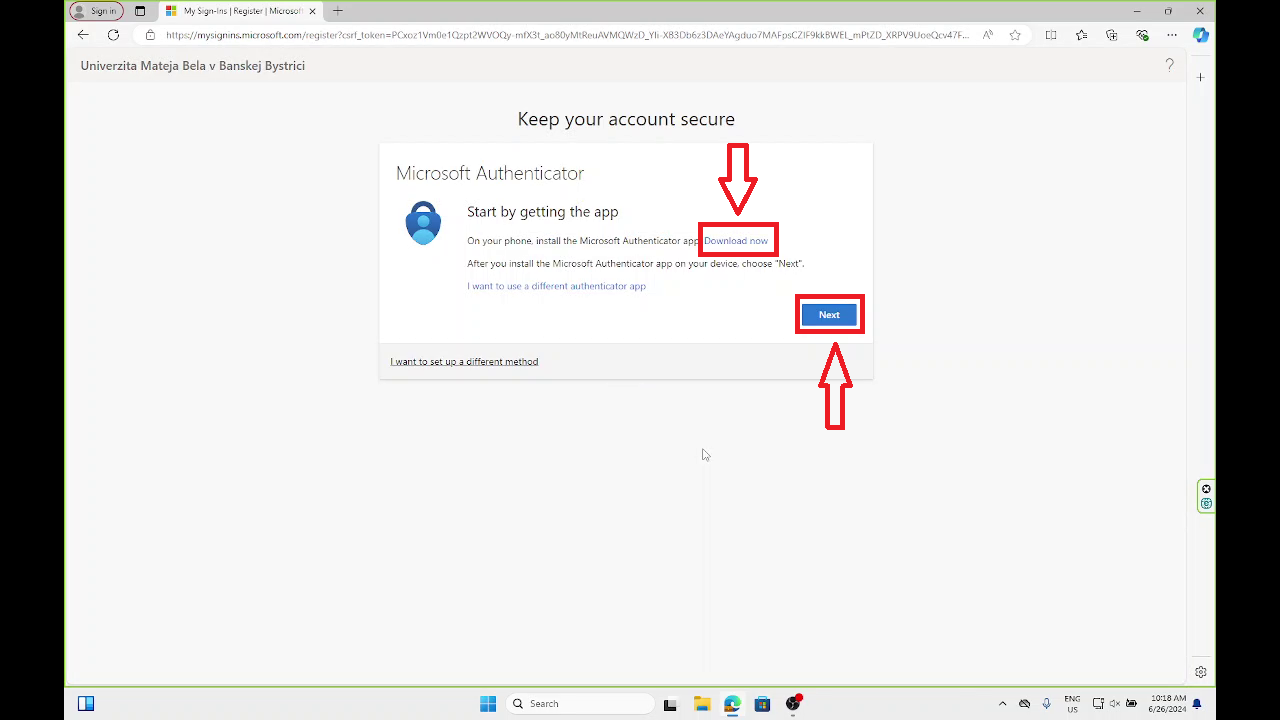Click the remote session toolbar bottom icon

[1206, 504]
